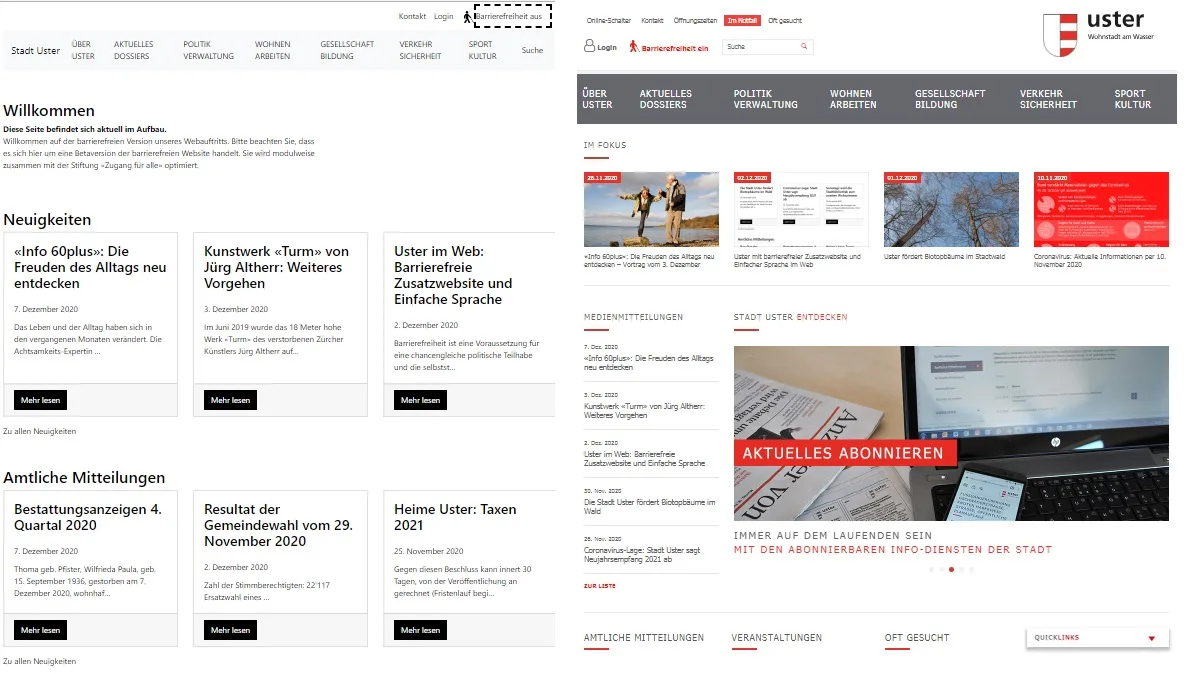Open 'Wohnen Arbeiten' in grey navigation bar
The image size is (1198, 674).
tap(853, 99)
